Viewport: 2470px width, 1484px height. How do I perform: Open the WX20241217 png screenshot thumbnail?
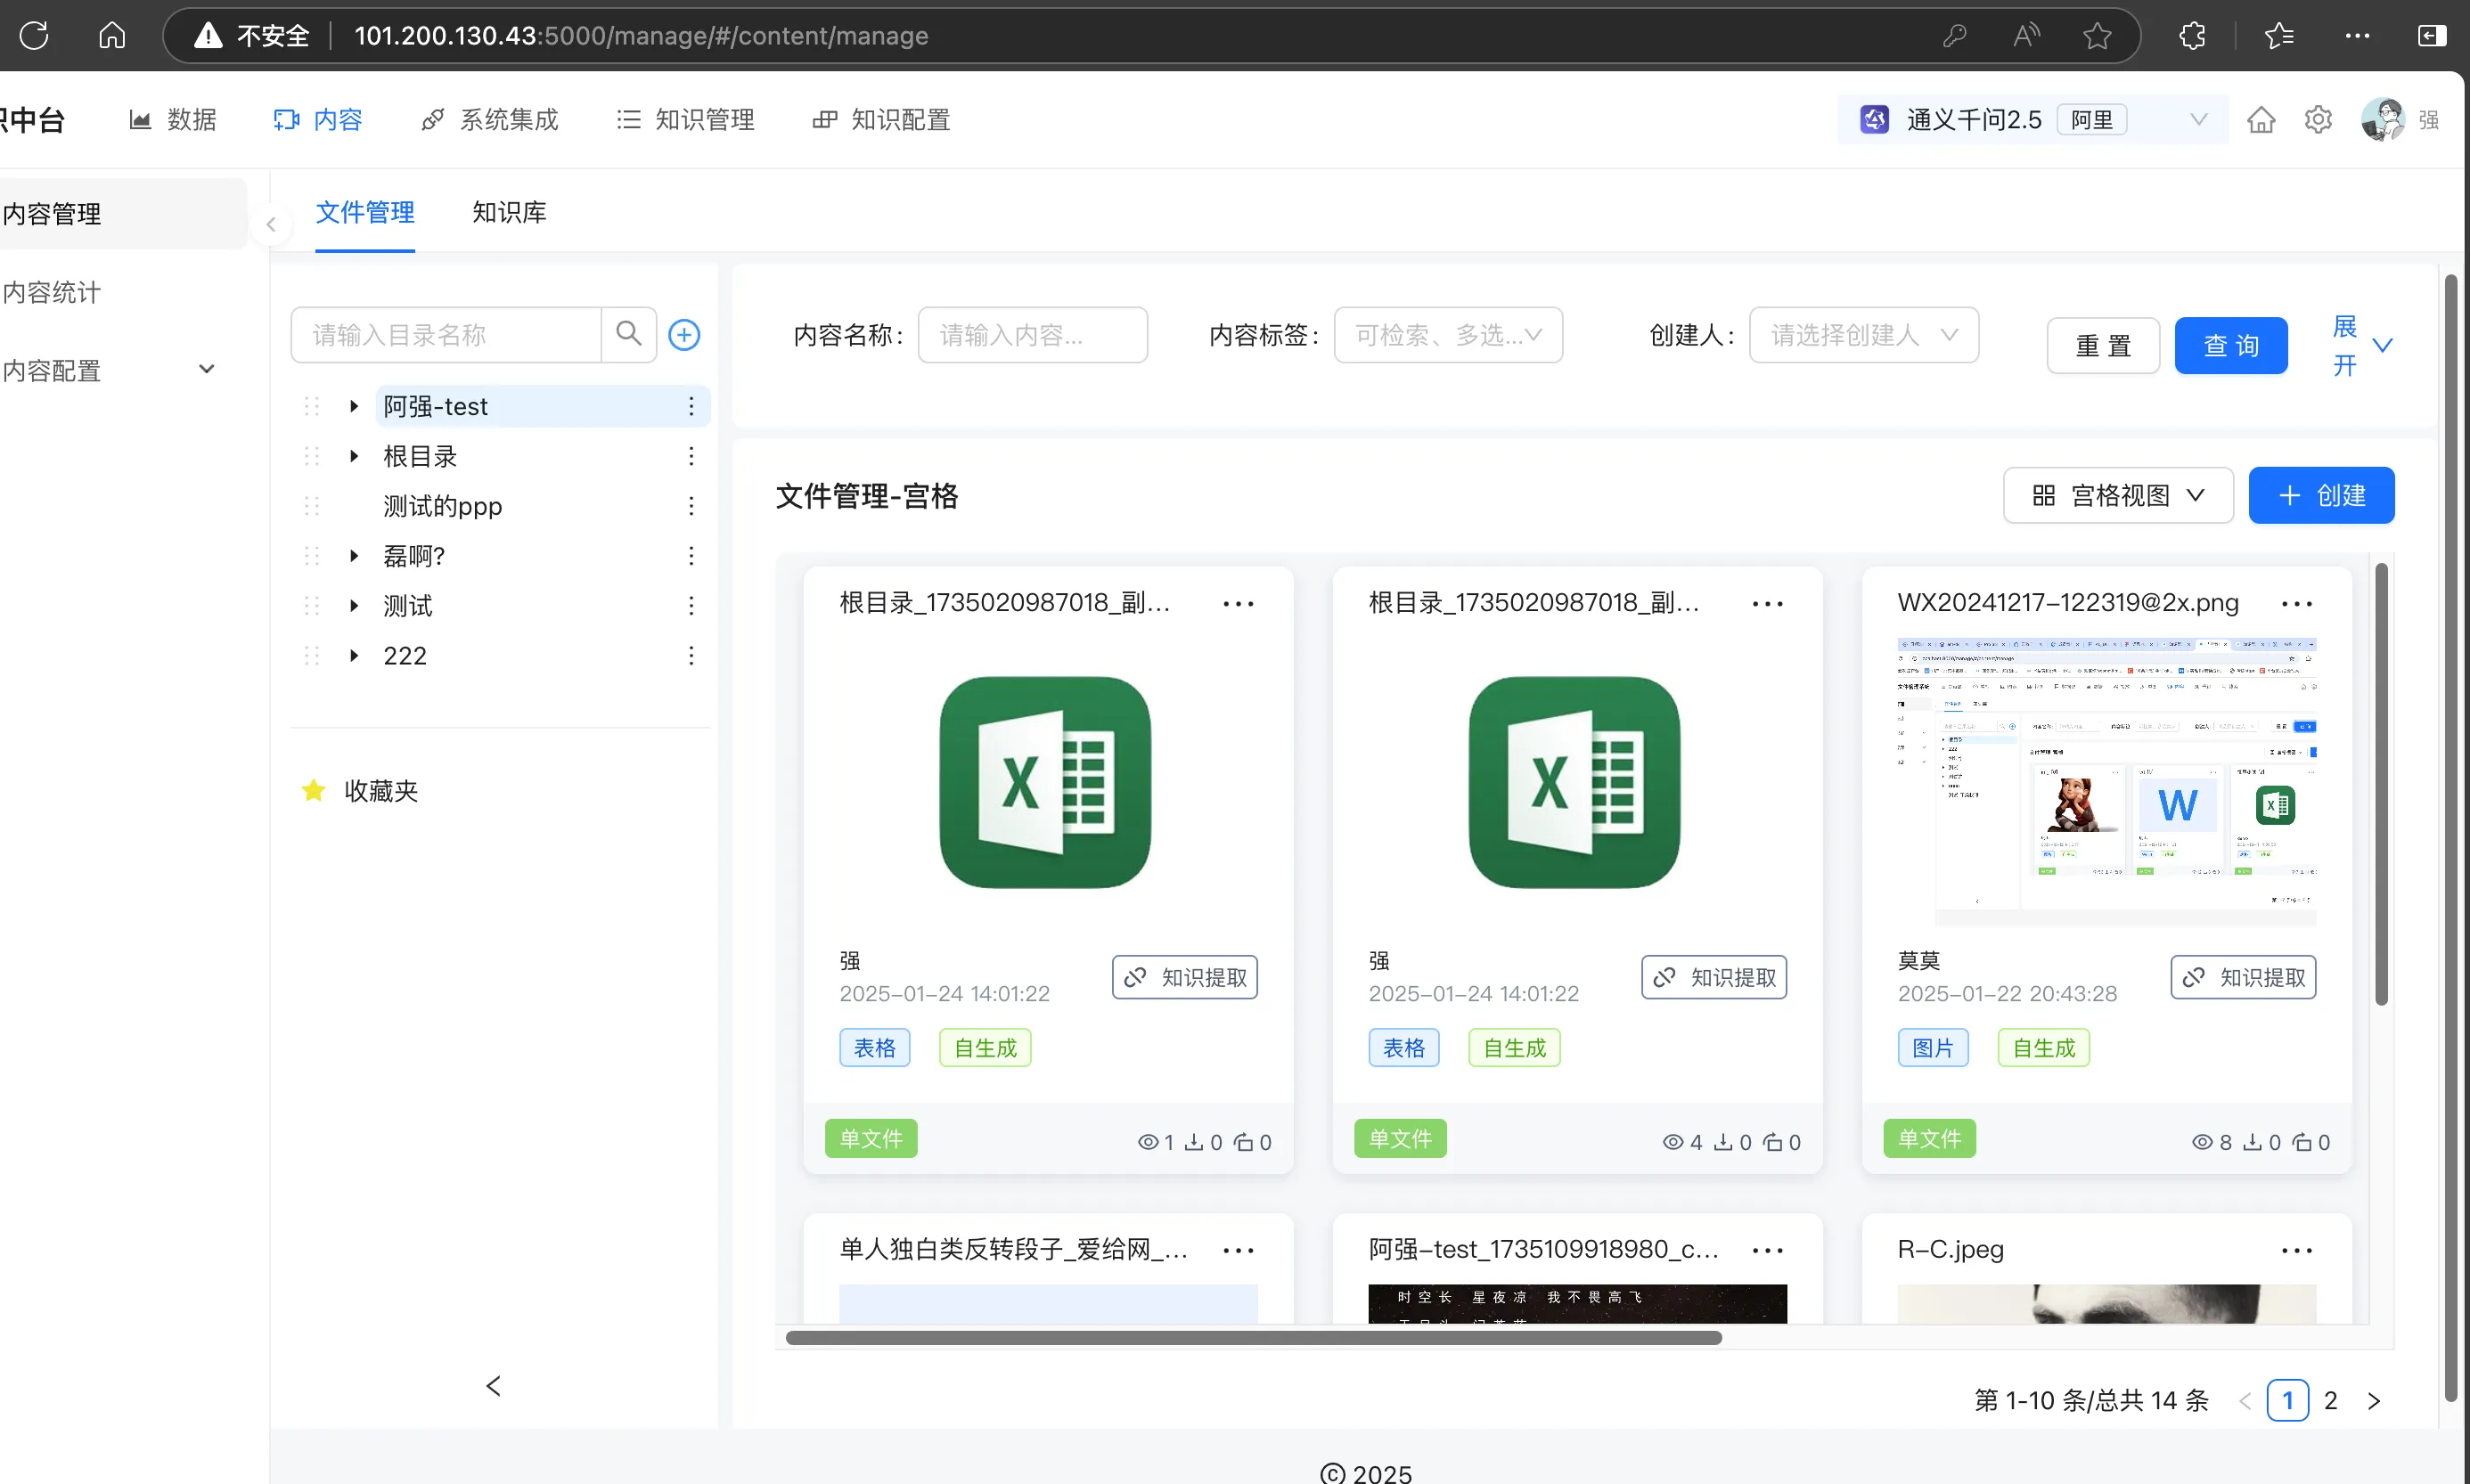[x=2107, y=780]
